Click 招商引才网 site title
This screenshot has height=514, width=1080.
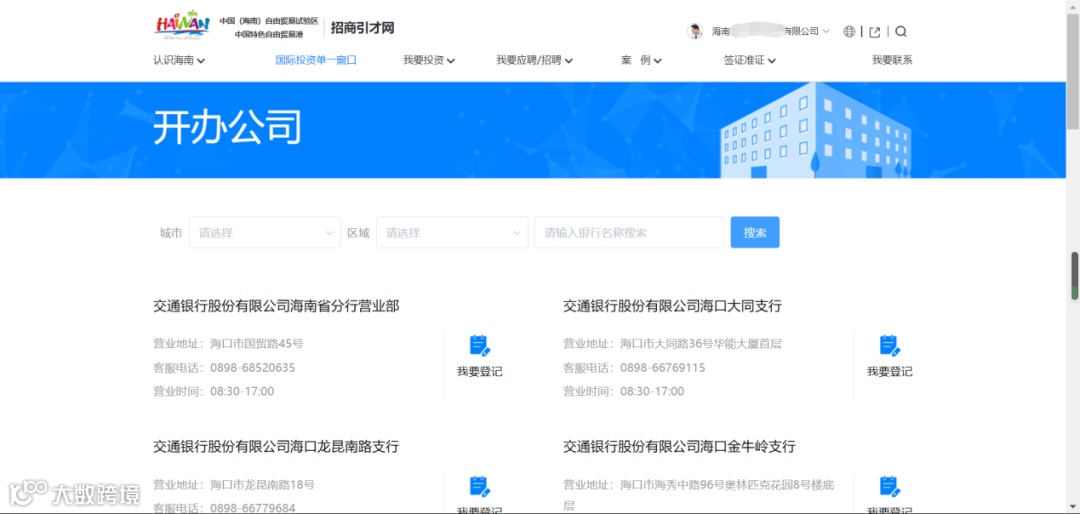coord(362,28)
